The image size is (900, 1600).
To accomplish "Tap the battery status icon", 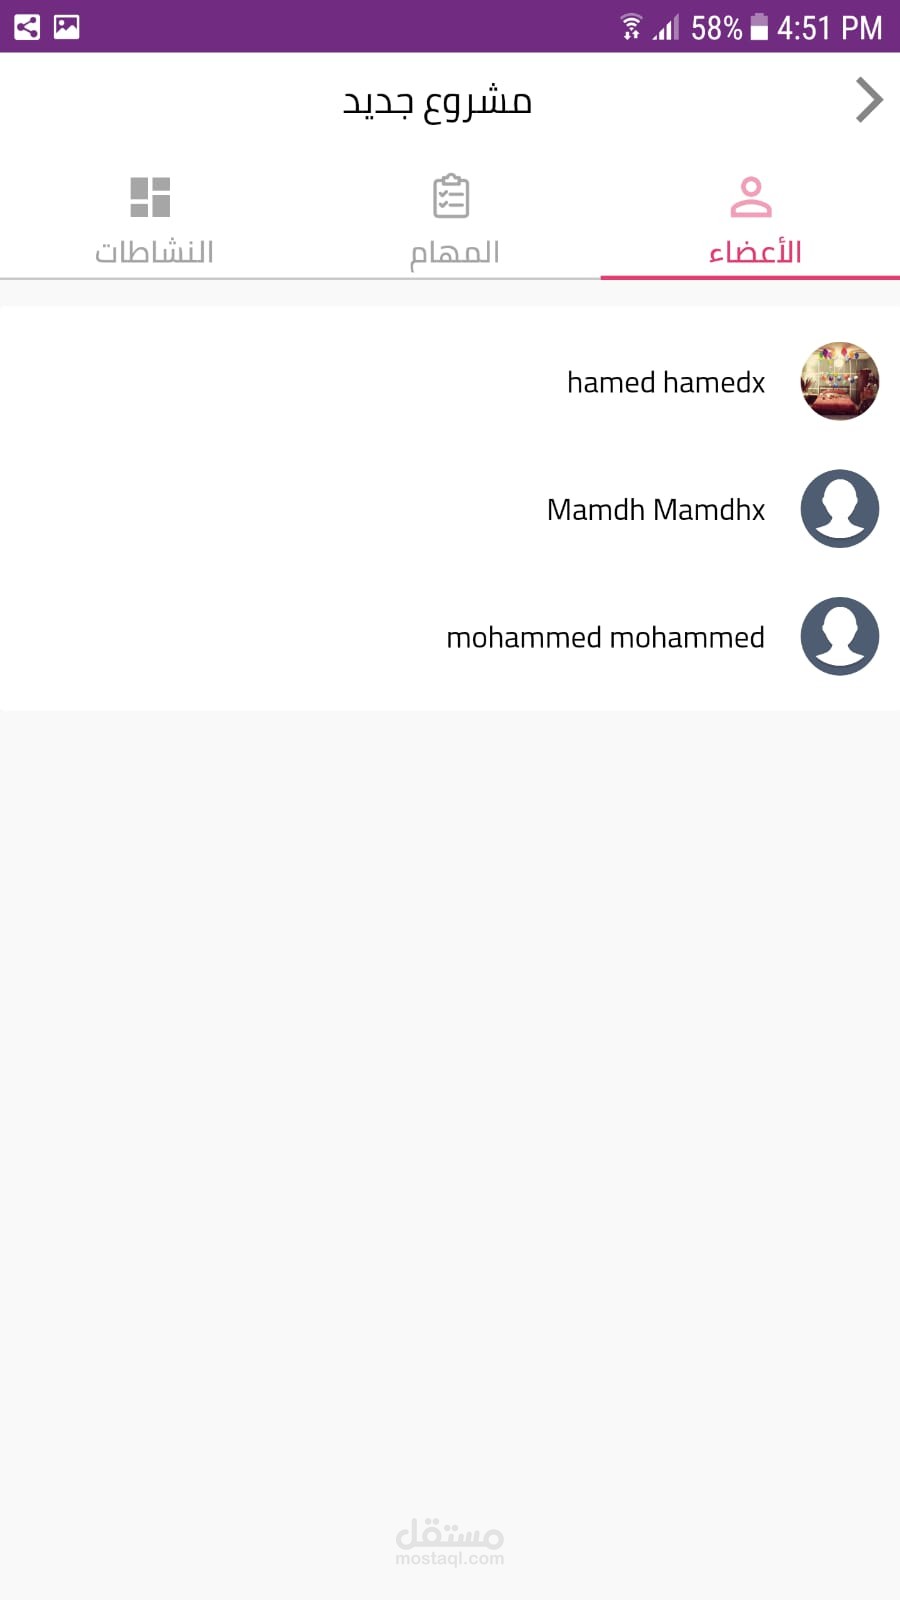I will 759,27.
